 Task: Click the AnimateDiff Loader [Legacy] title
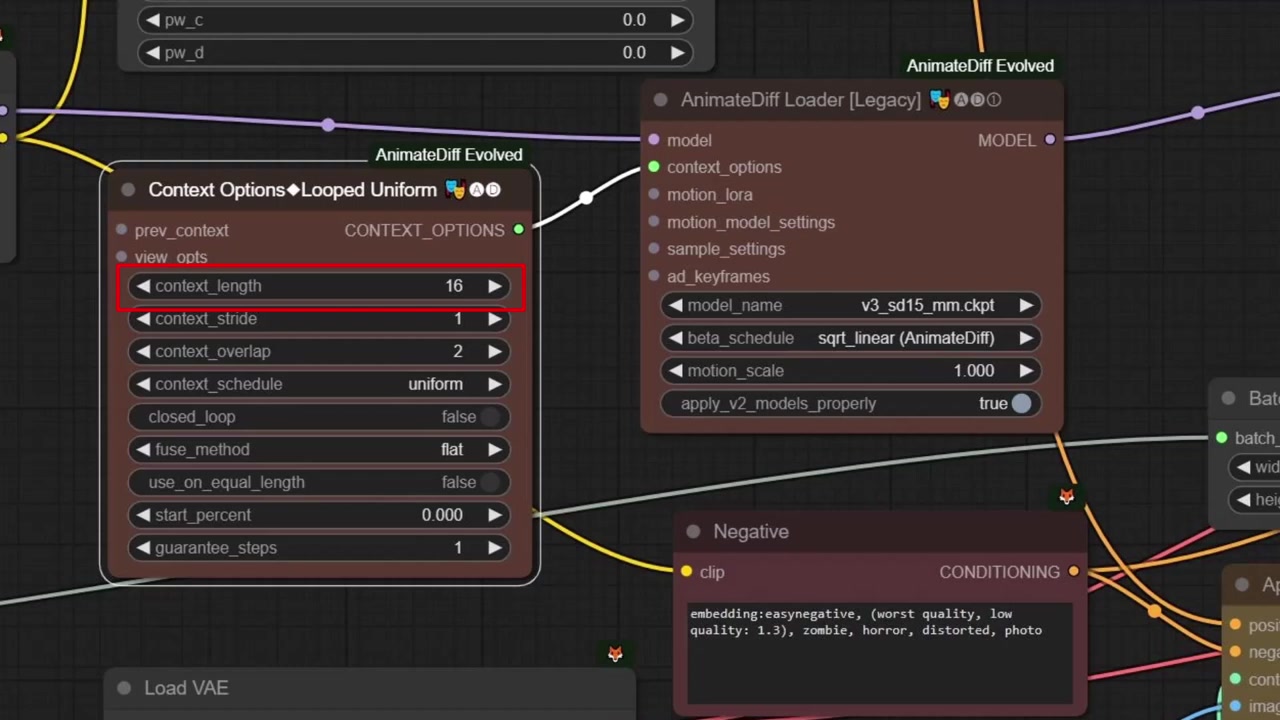click(x=801, y=100)
